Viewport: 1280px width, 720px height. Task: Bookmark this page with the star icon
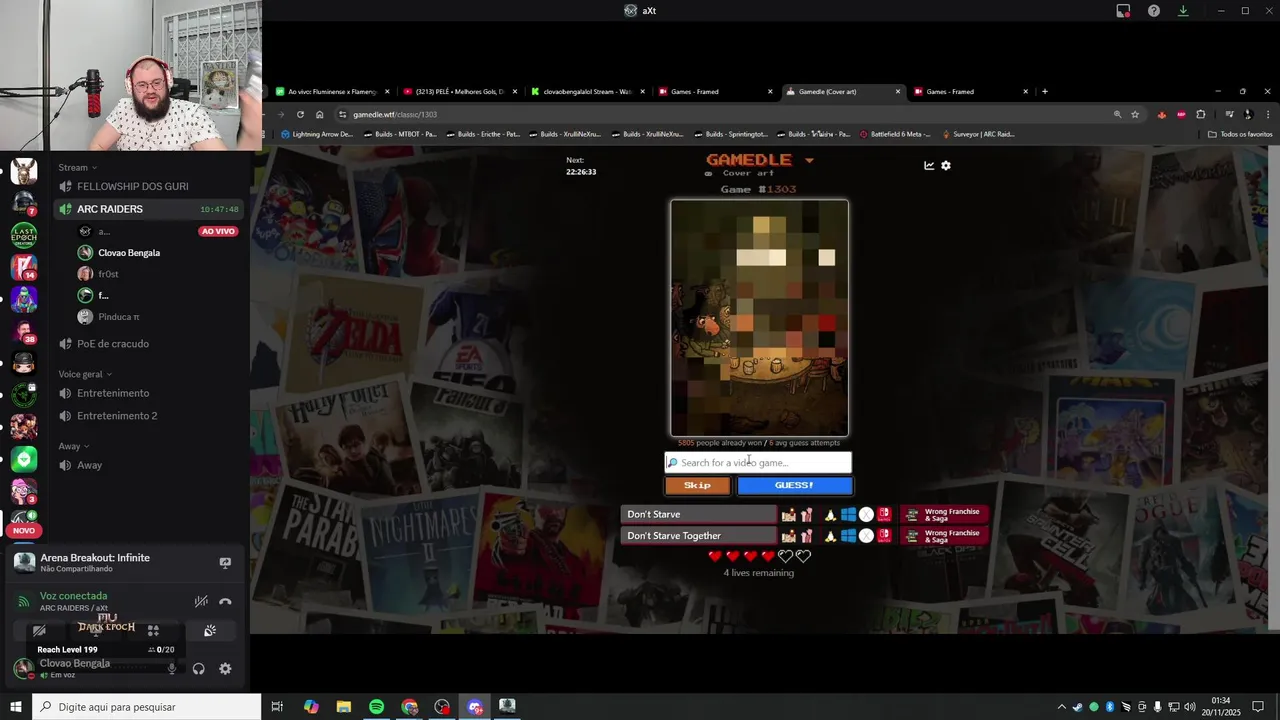point(1135,114)
